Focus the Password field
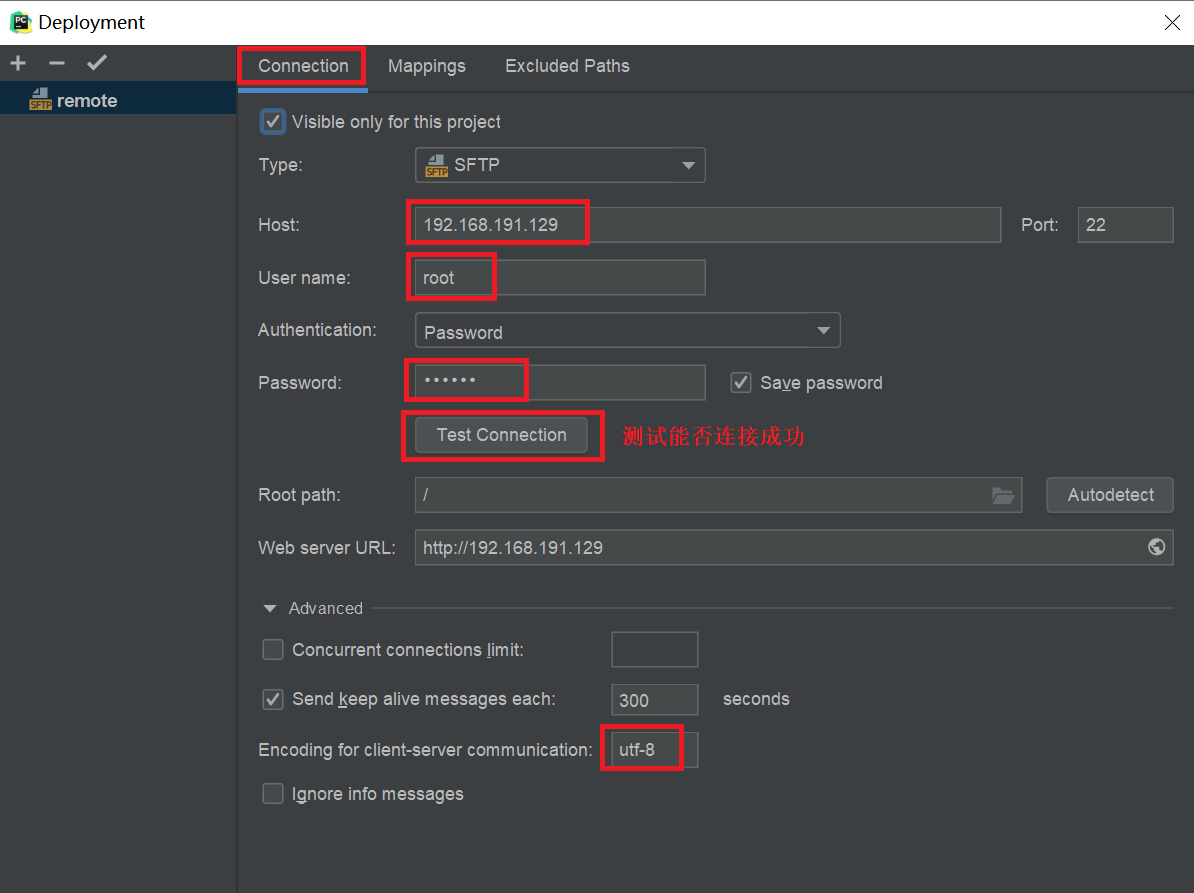 click(560, 382)
